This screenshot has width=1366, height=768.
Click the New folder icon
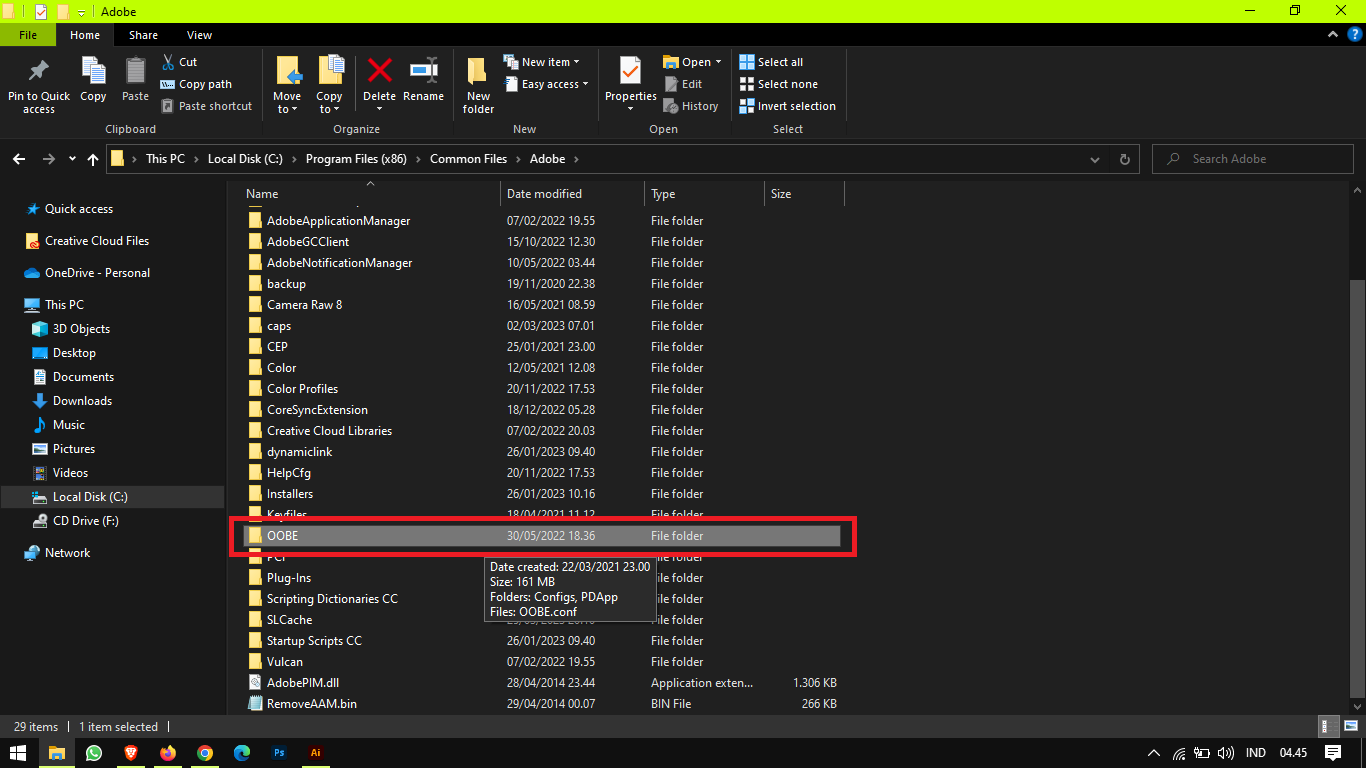(478, 71)
